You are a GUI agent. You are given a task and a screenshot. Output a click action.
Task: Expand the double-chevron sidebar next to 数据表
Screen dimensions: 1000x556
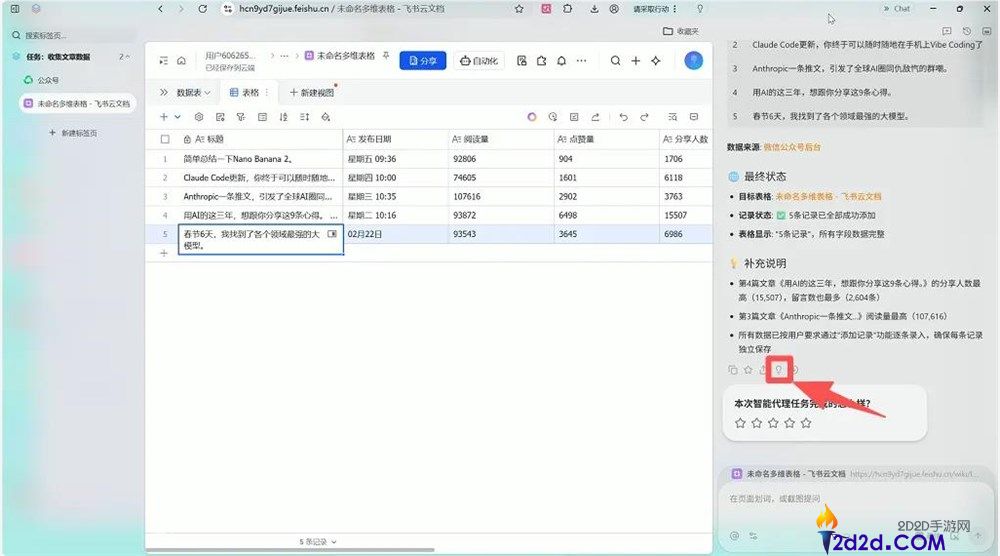tap(163, 92)
